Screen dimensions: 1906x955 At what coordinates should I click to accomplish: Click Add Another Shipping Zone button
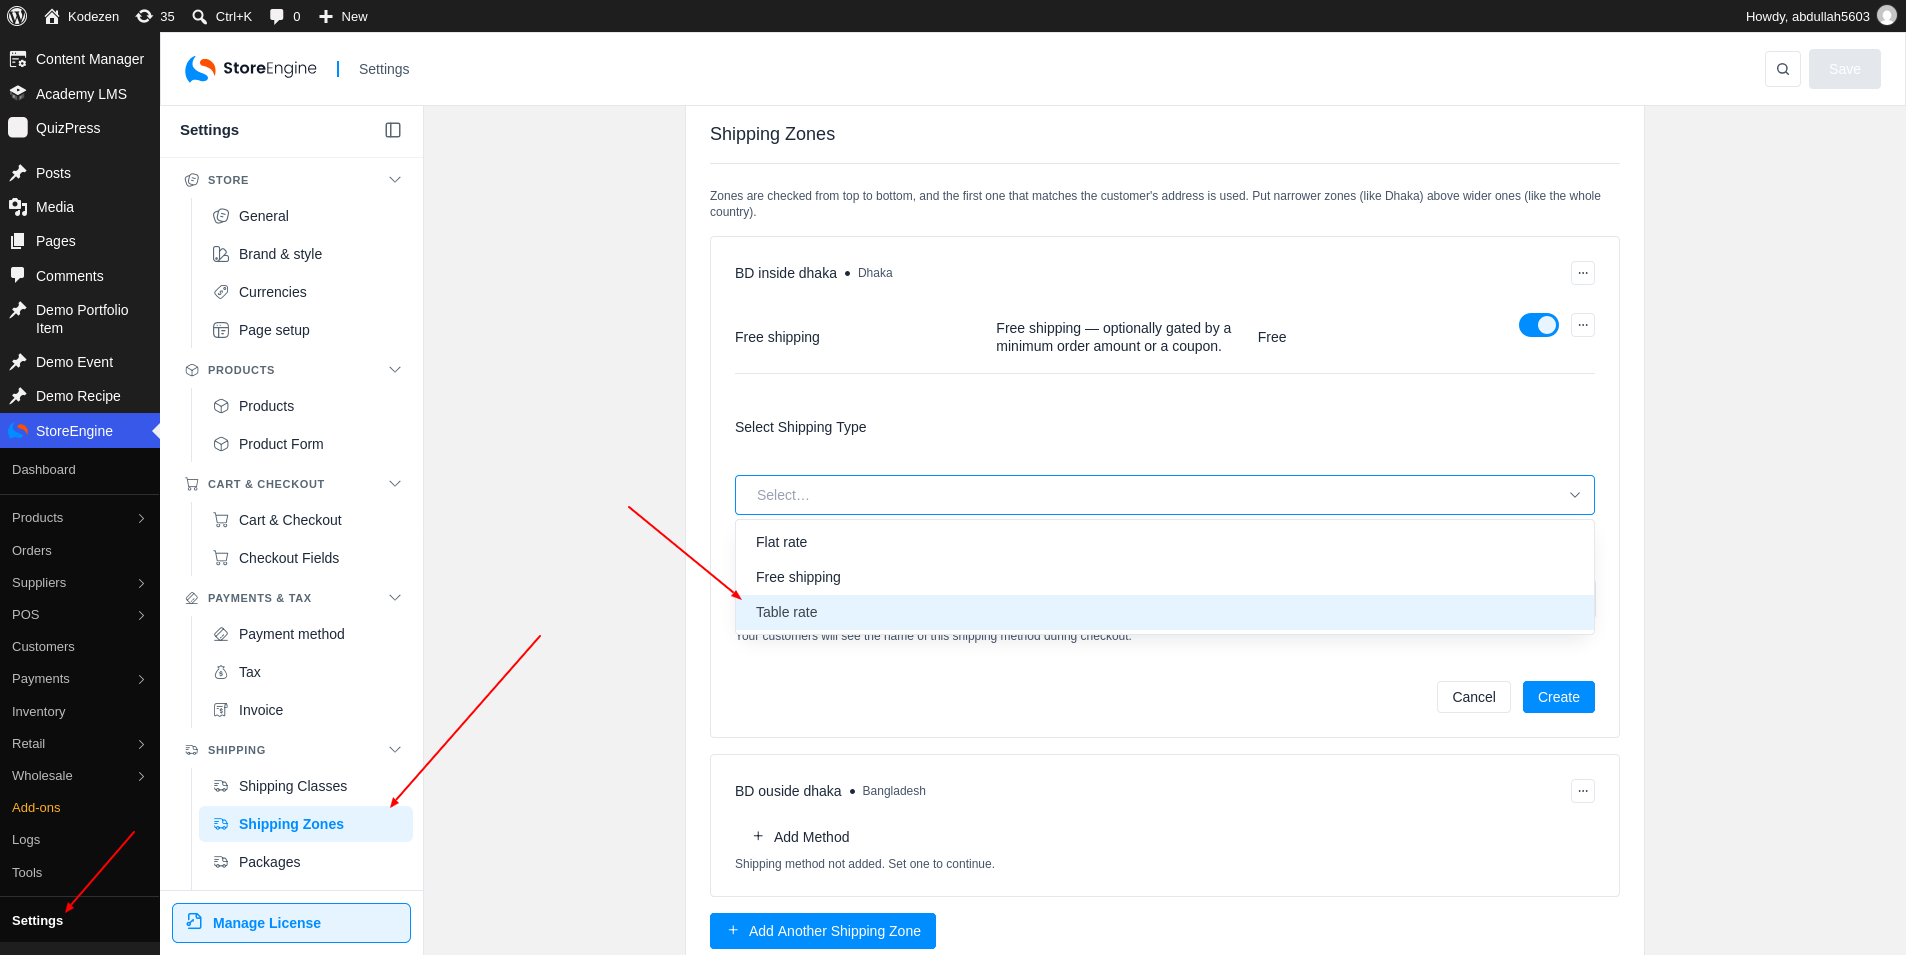(822, 931)
